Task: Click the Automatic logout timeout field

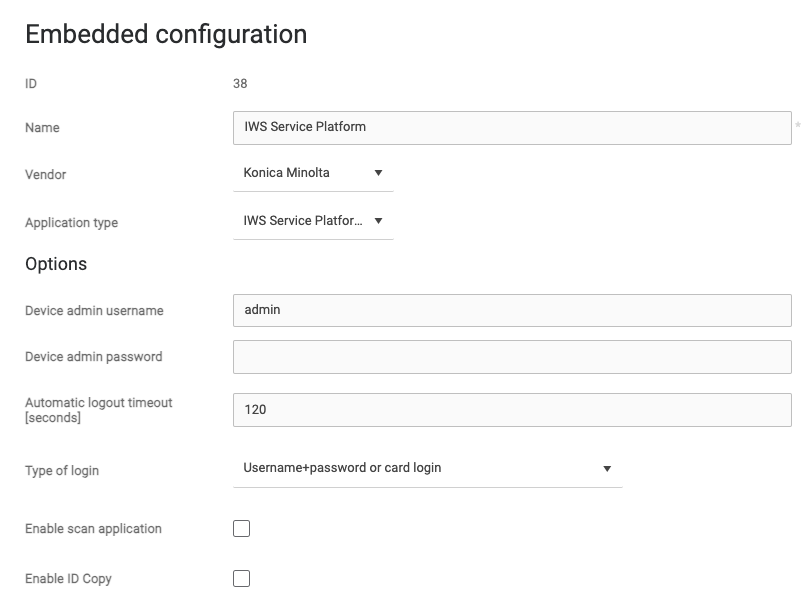Action: [512, 409]
